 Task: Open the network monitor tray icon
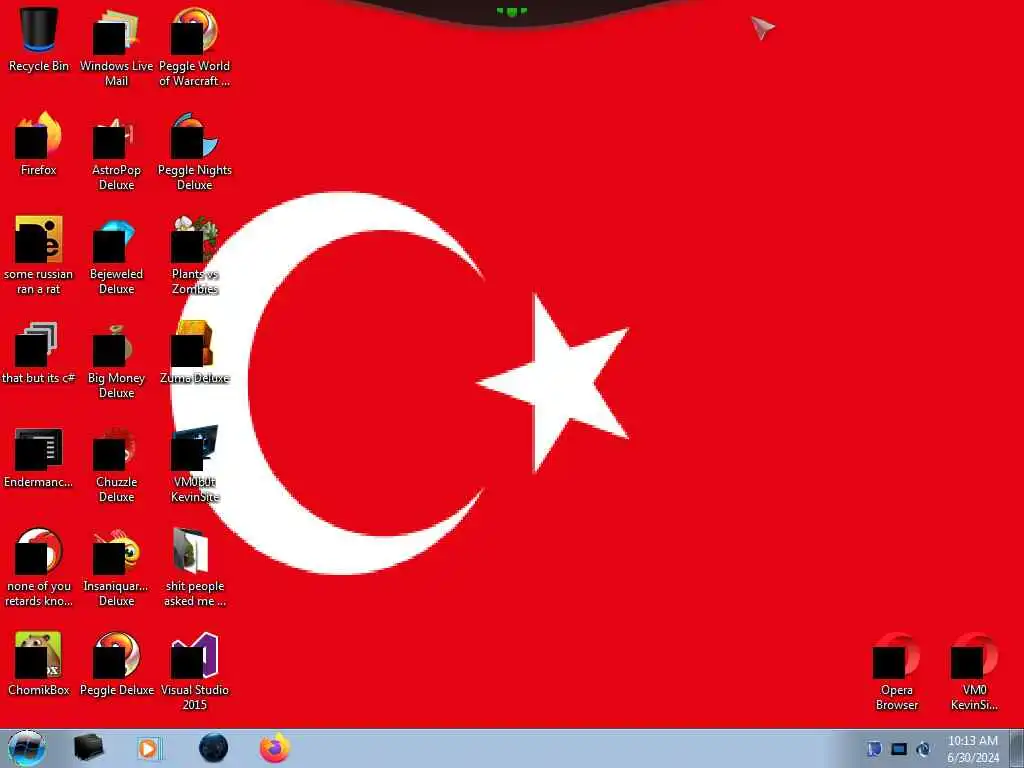point(899,749)
